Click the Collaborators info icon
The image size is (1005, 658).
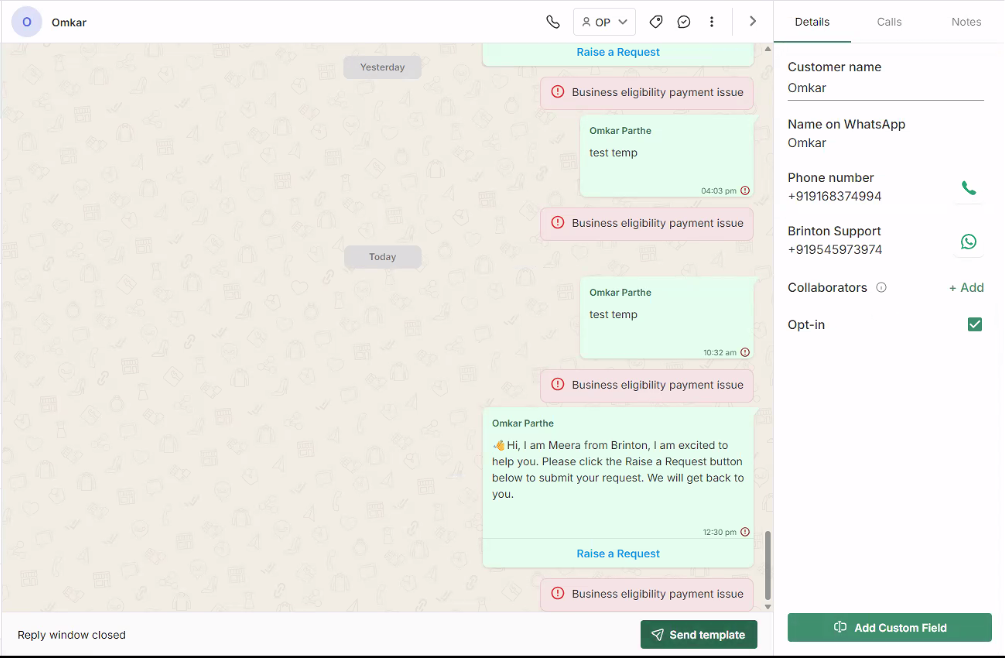coord(881,288)
